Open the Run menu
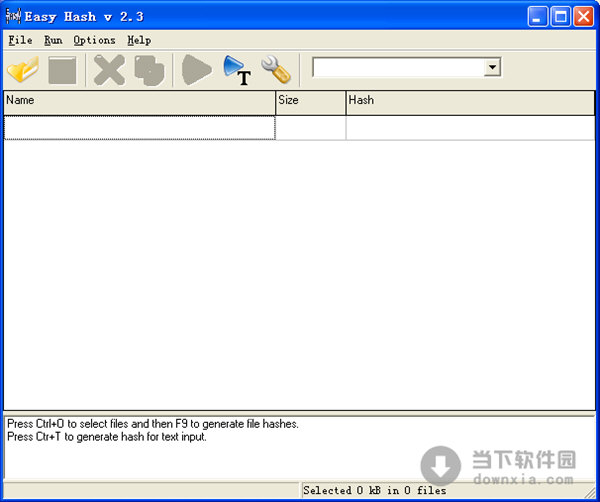Image resolution: width=600 pixels, height=502 pixels. [x=53, y=40]
